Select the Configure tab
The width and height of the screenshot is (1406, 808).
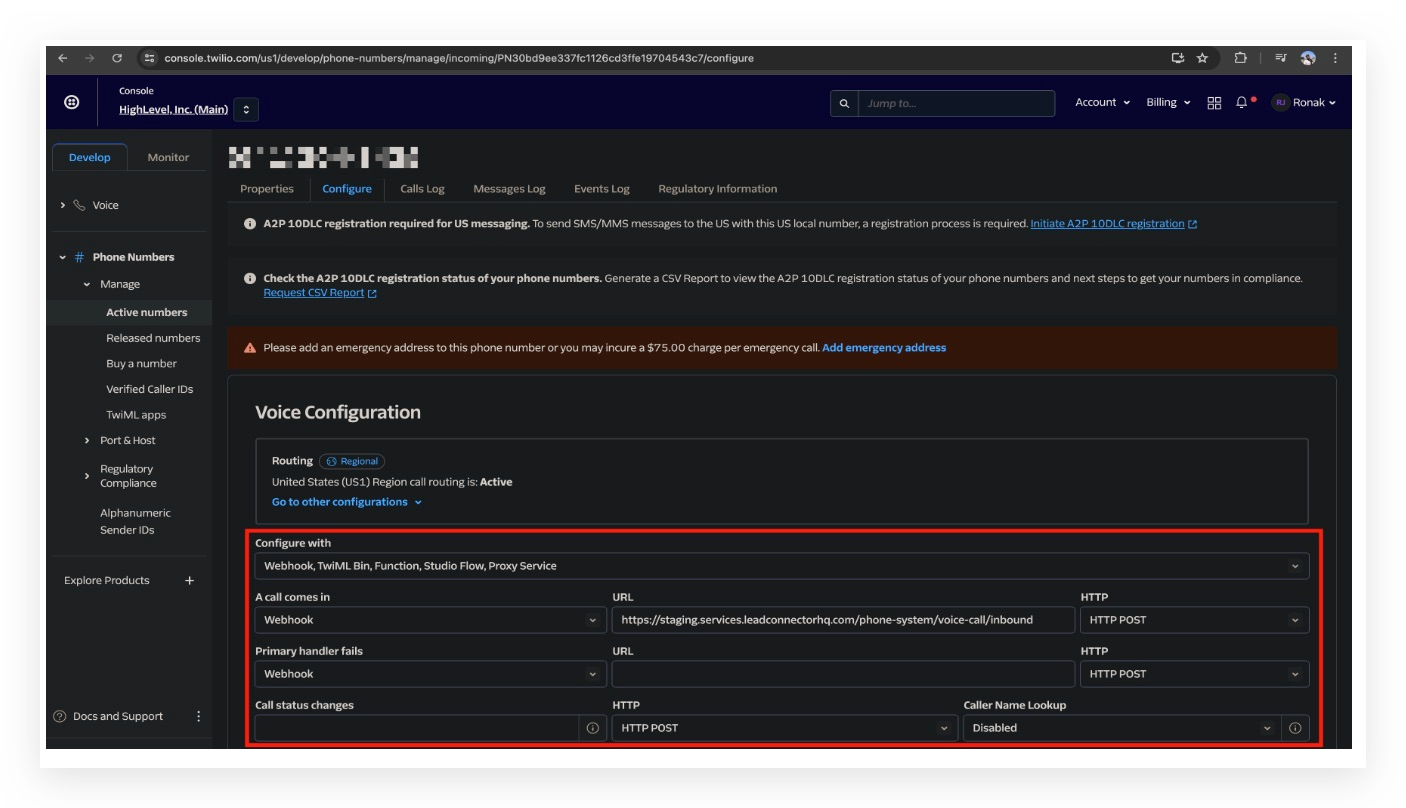tap(347, 188)
